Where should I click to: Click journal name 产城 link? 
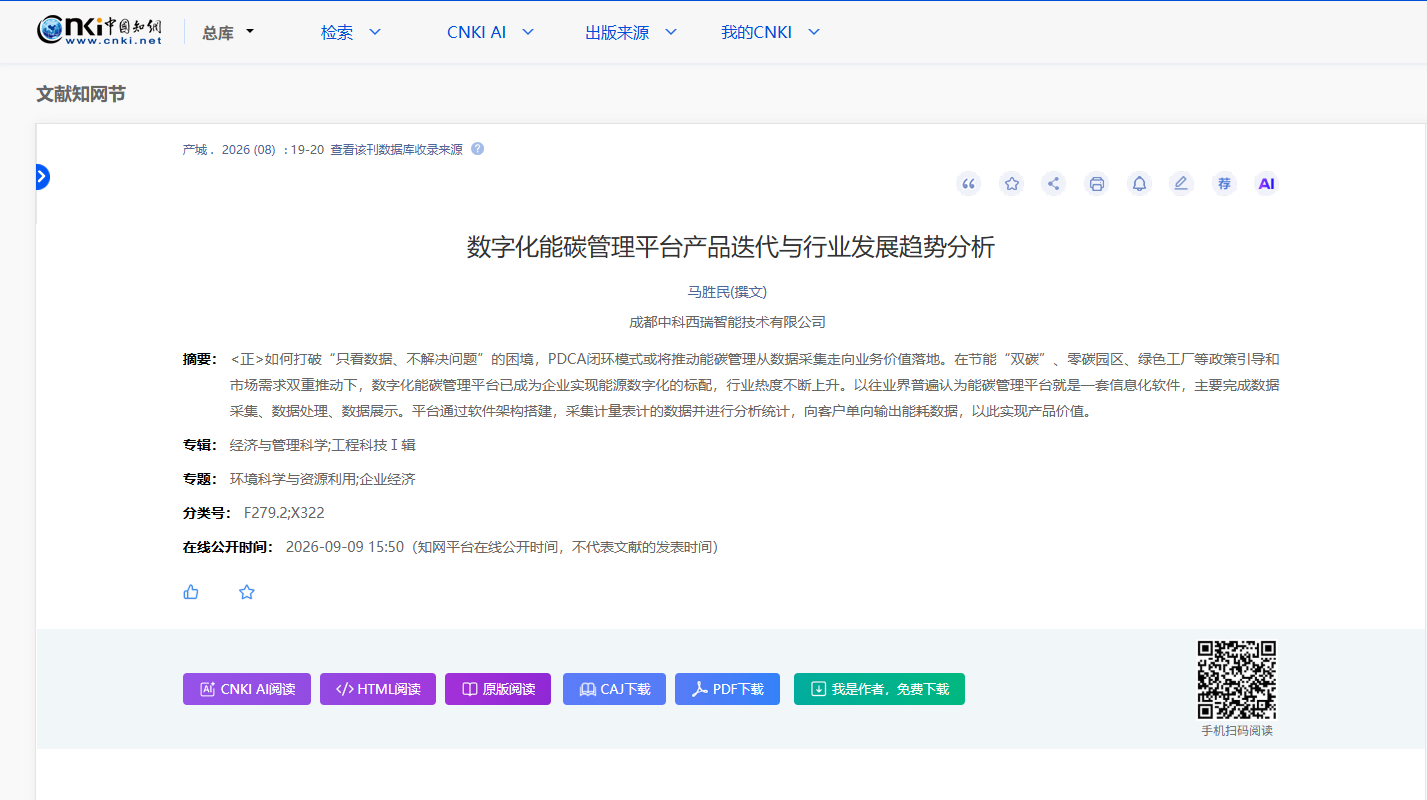194,150
